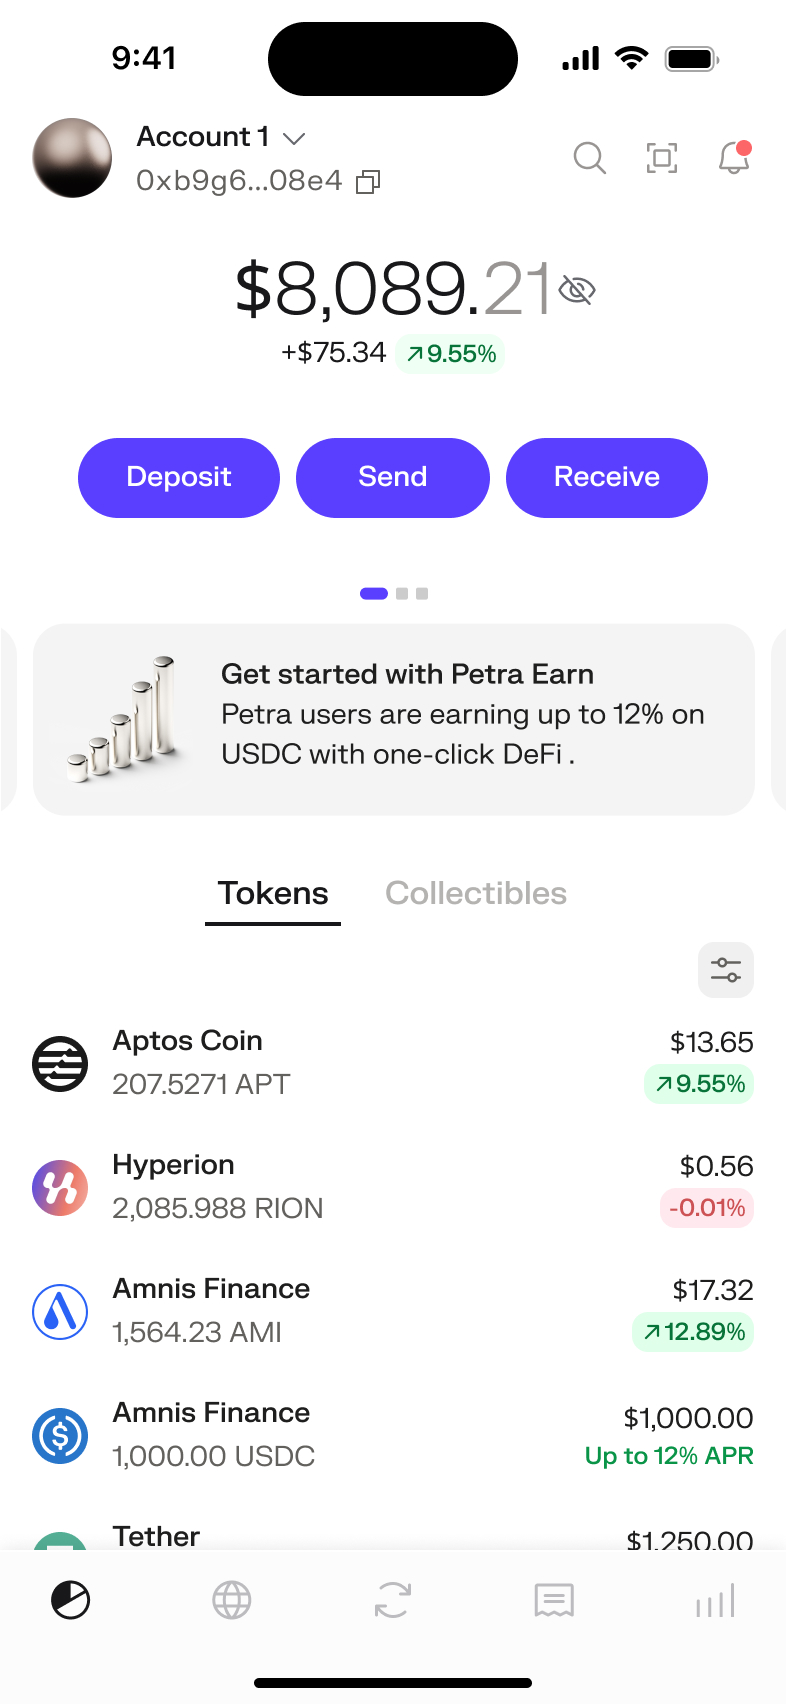This screenshot has height=1704, width=786.
Task: Open the token filter settings icon
Action: [x=726, y=970]
